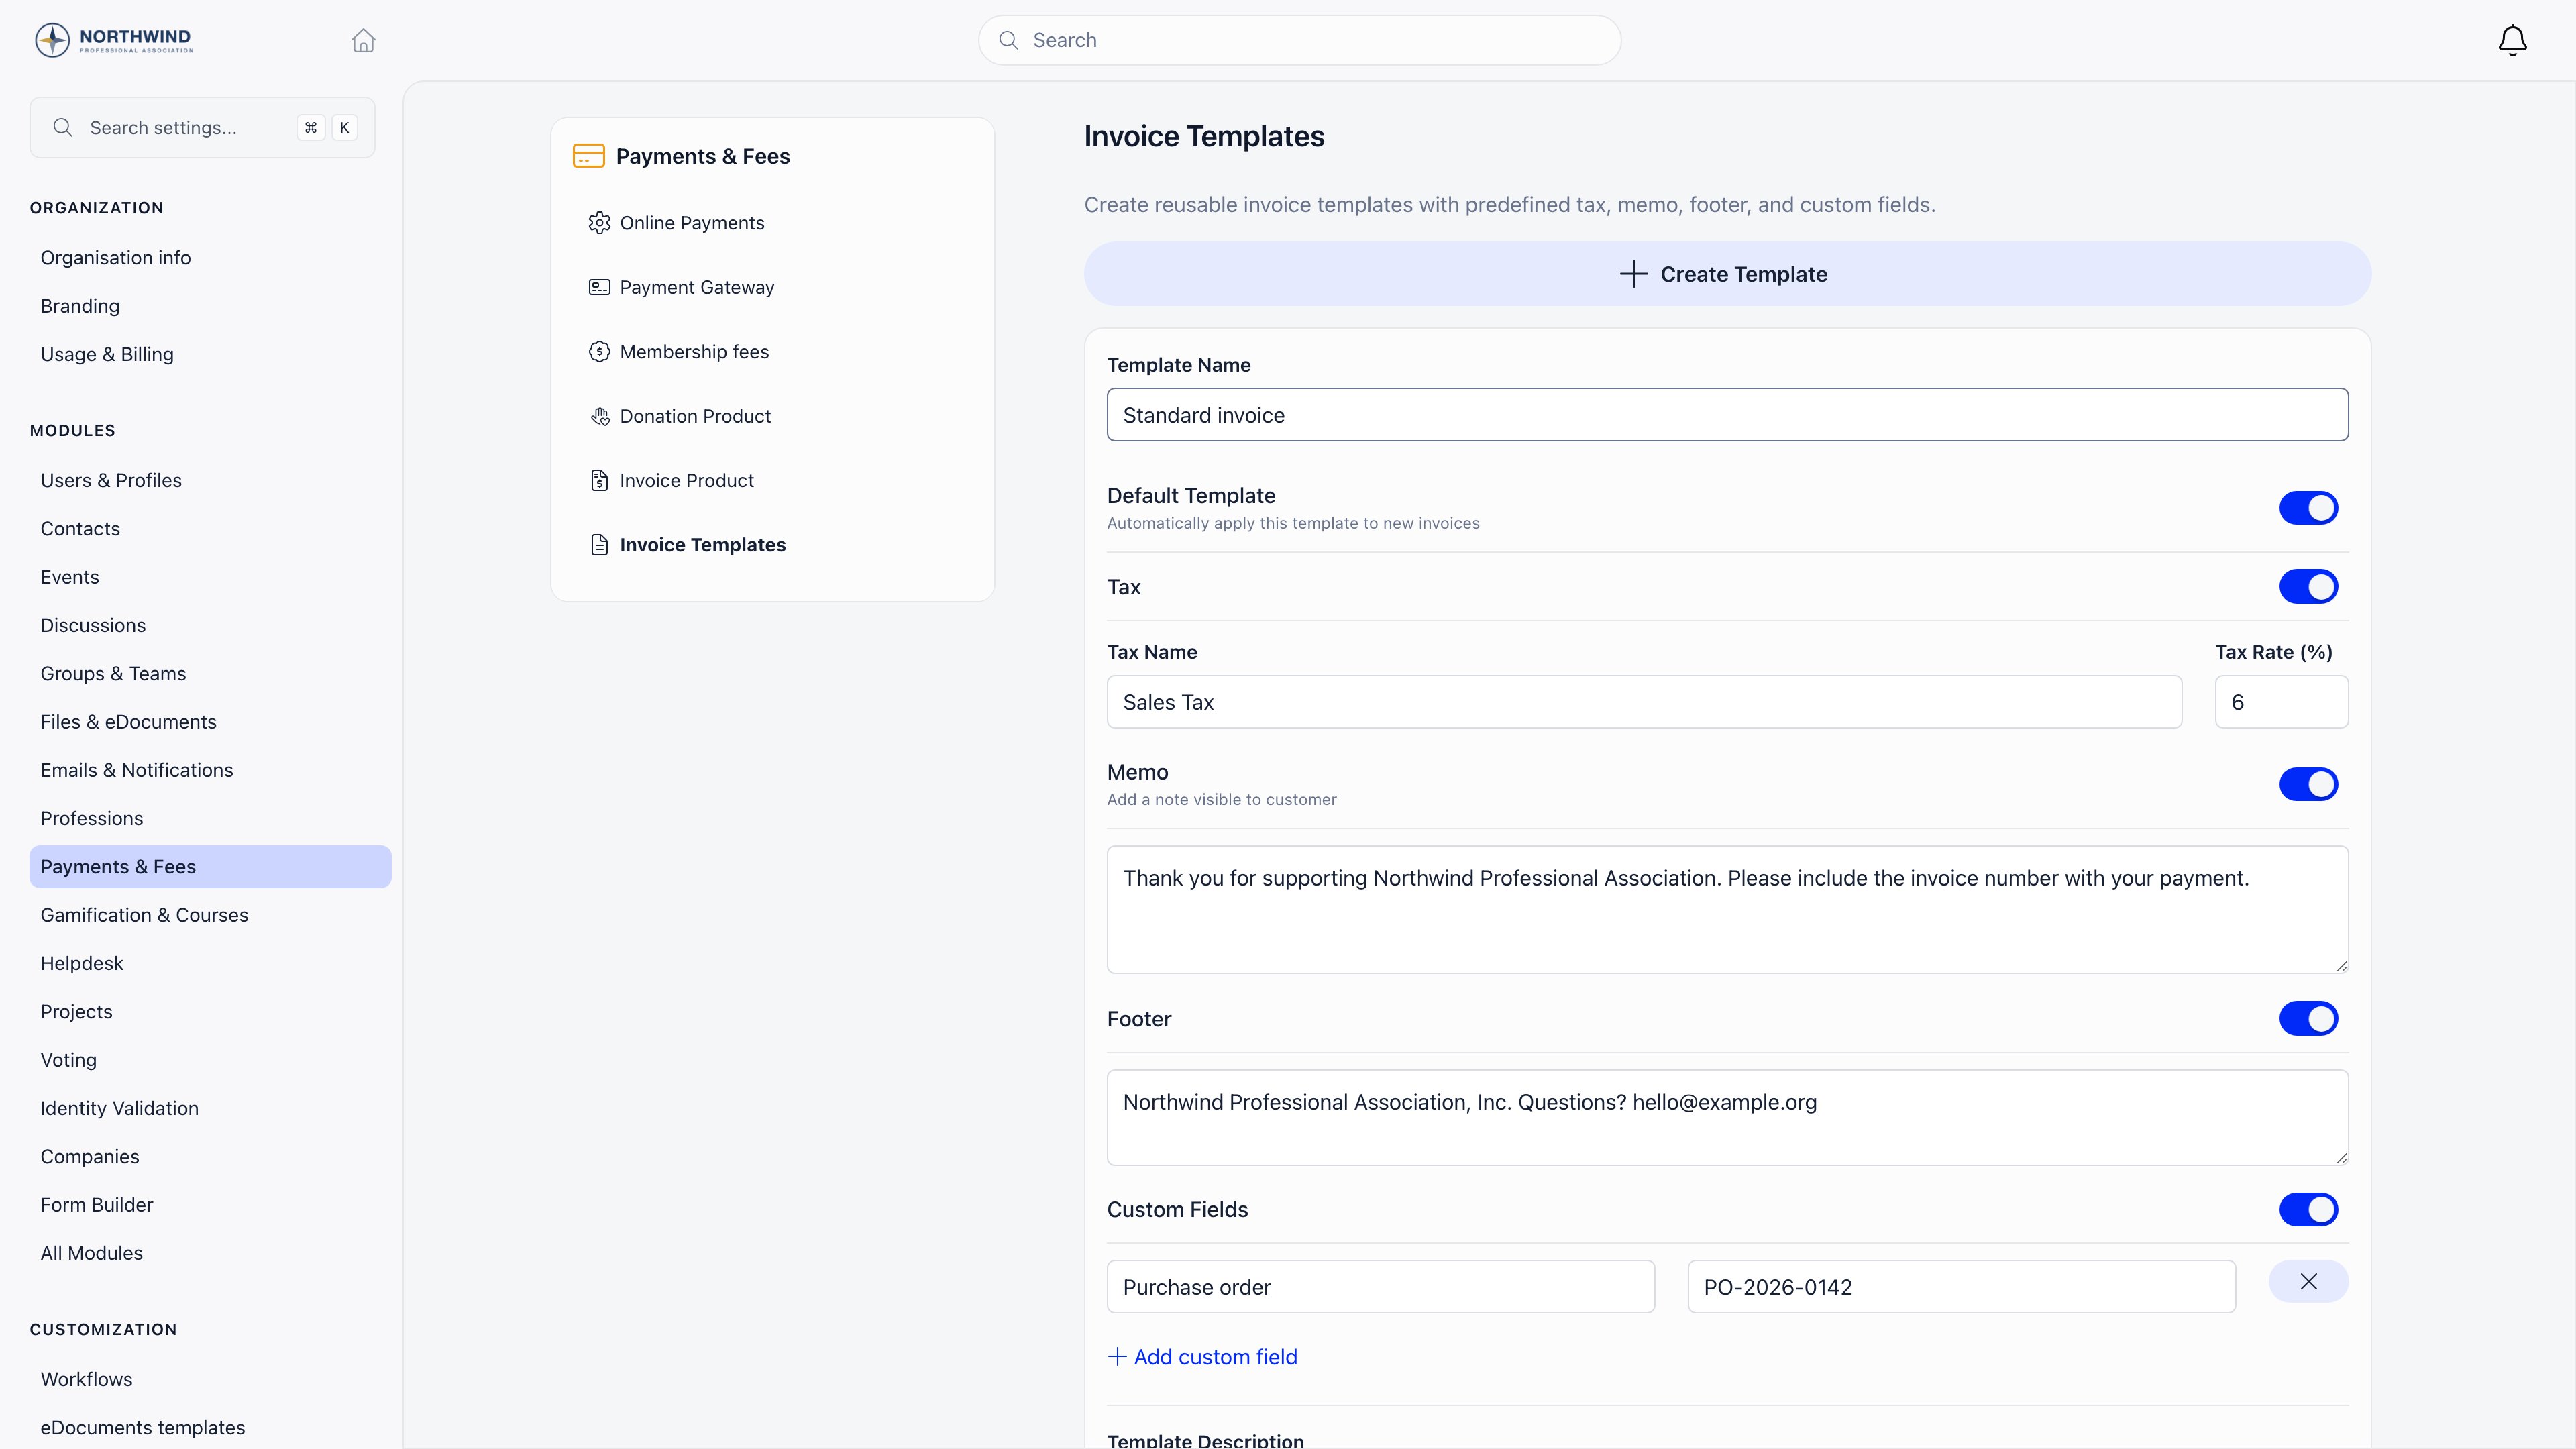Open Users & Profiles module
This screenshot has width=2576, height=1449.
[x=111, y=480]
